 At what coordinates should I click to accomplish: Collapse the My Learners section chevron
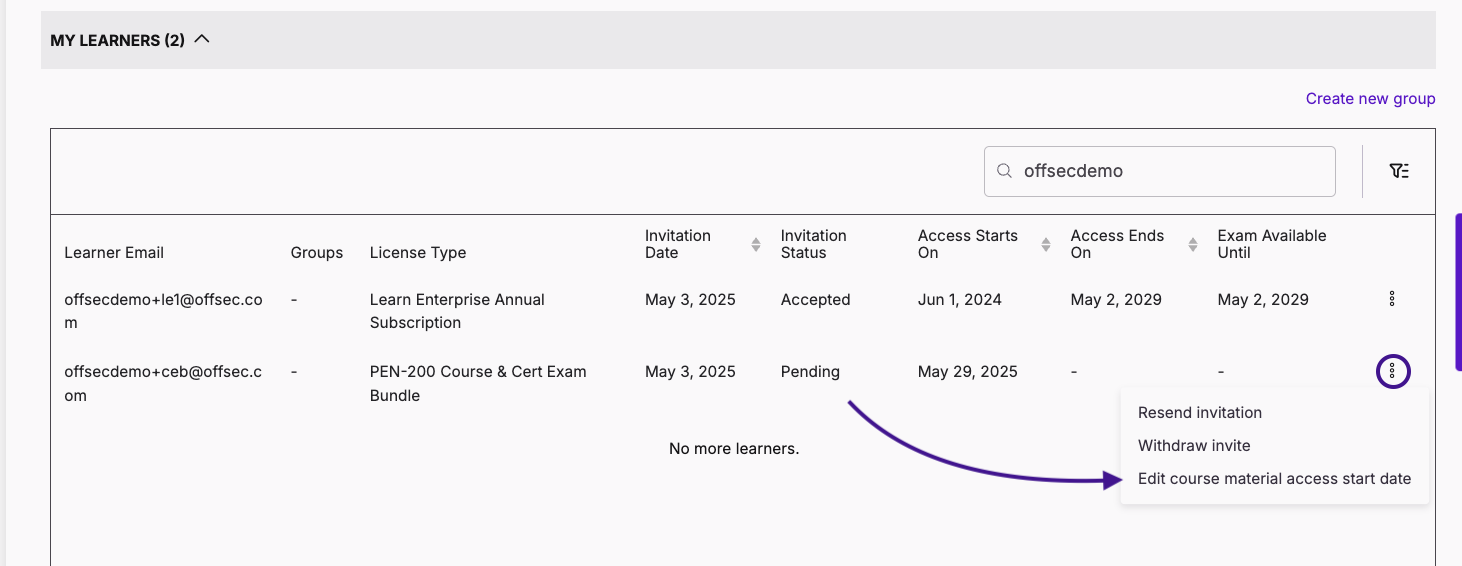coord(202,40)
